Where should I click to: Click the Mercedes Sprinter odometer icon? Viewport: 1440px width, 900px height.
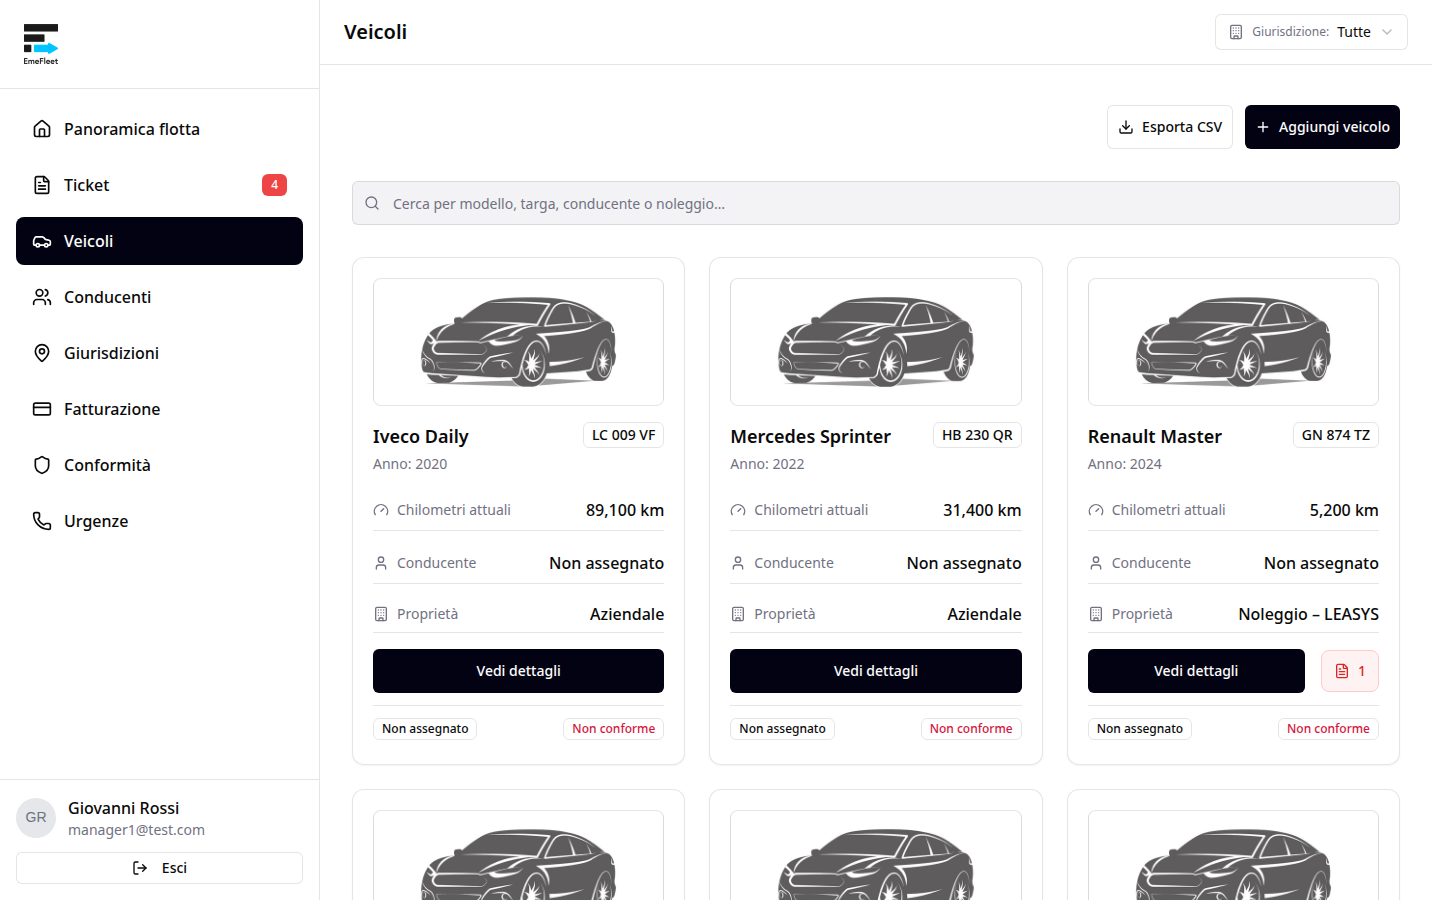(x=738, y=510)
